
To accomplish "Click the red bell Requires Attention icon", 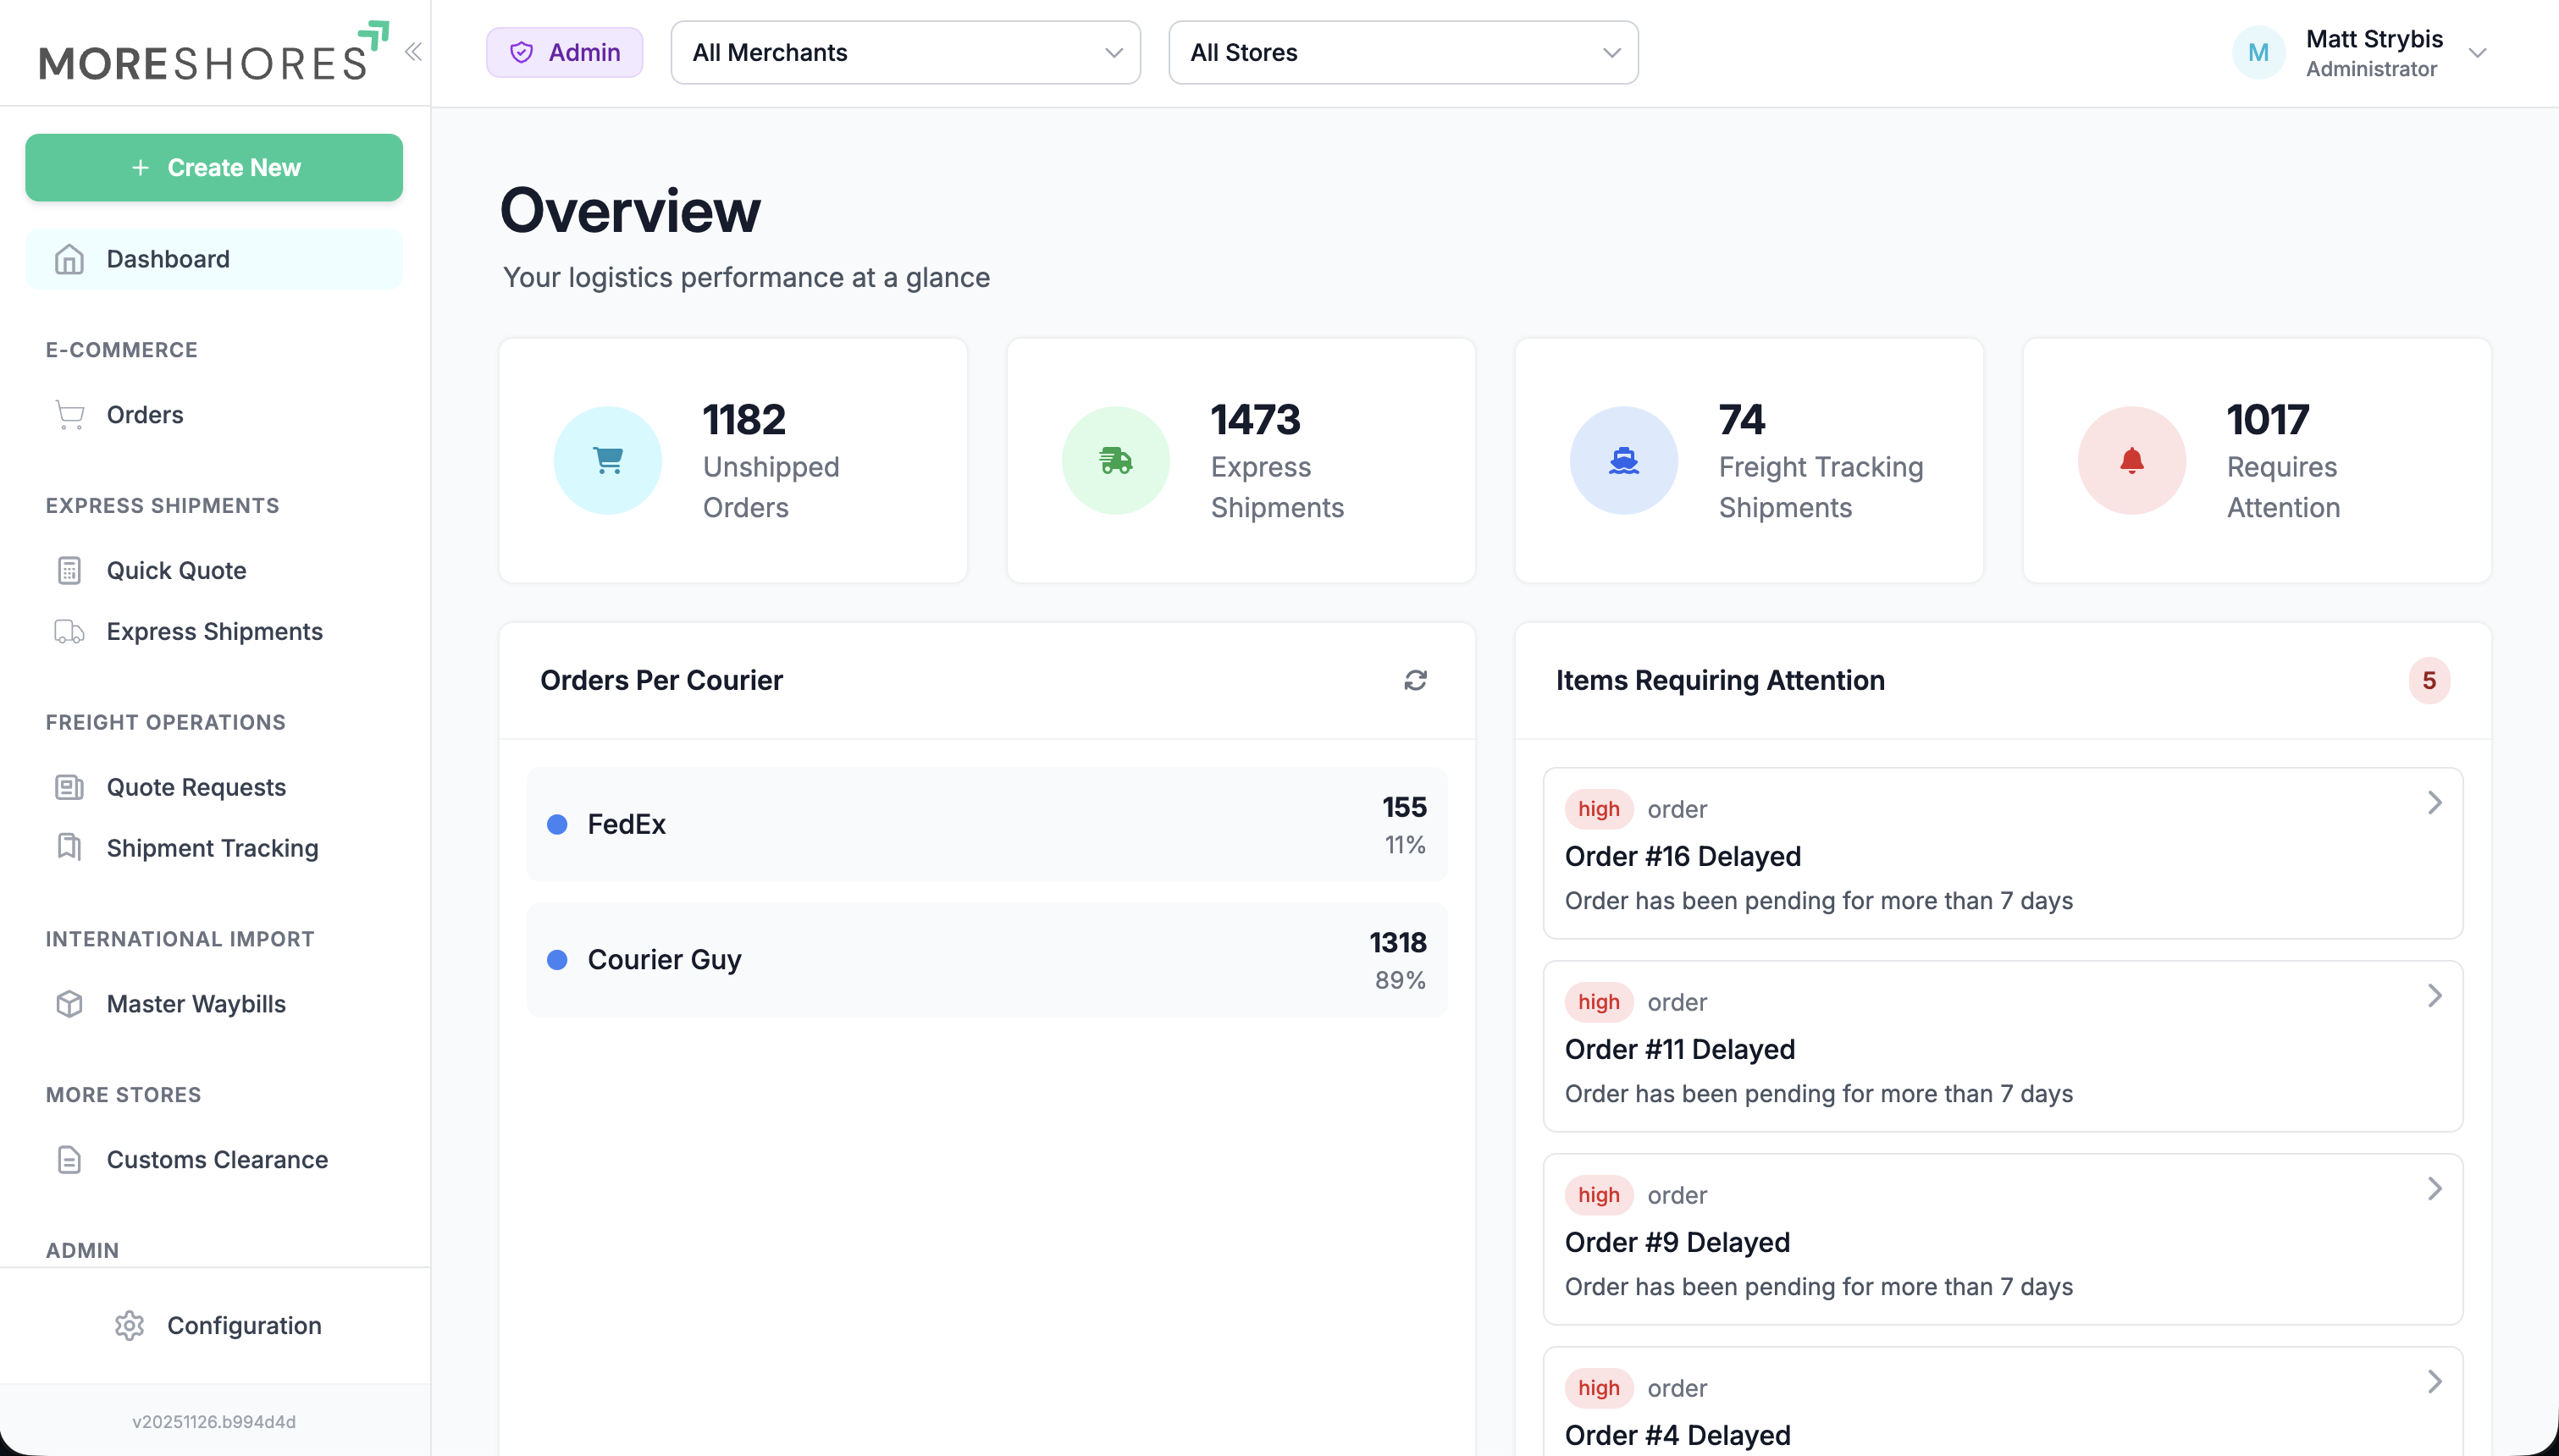I will click(2131, 460).
